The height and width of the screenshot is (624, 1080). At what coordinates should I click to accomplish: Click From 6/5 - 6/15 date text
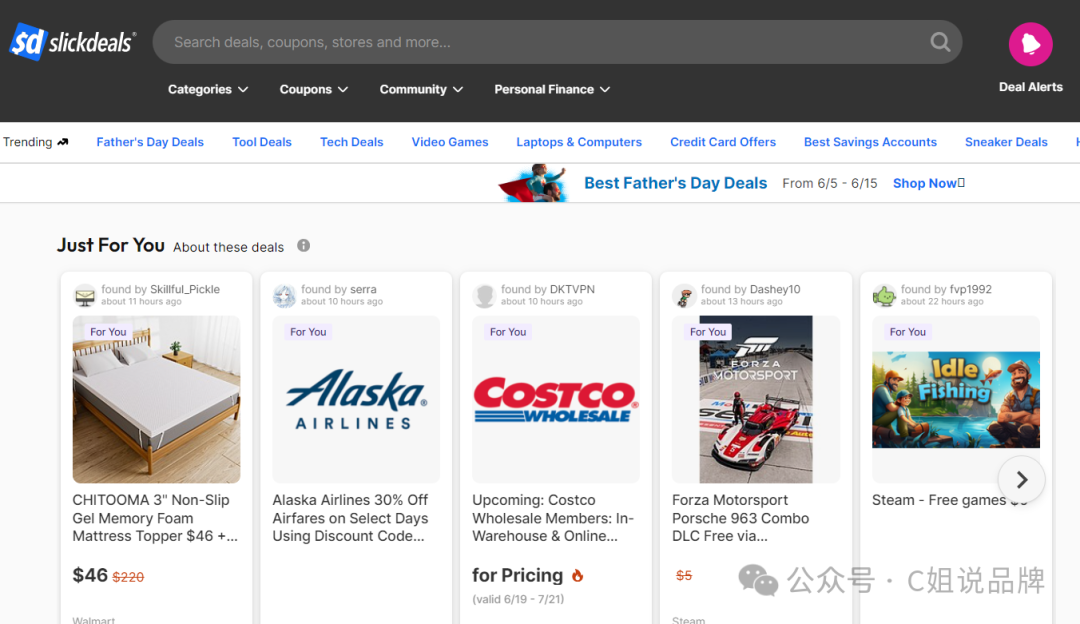[x=830, y=183]
